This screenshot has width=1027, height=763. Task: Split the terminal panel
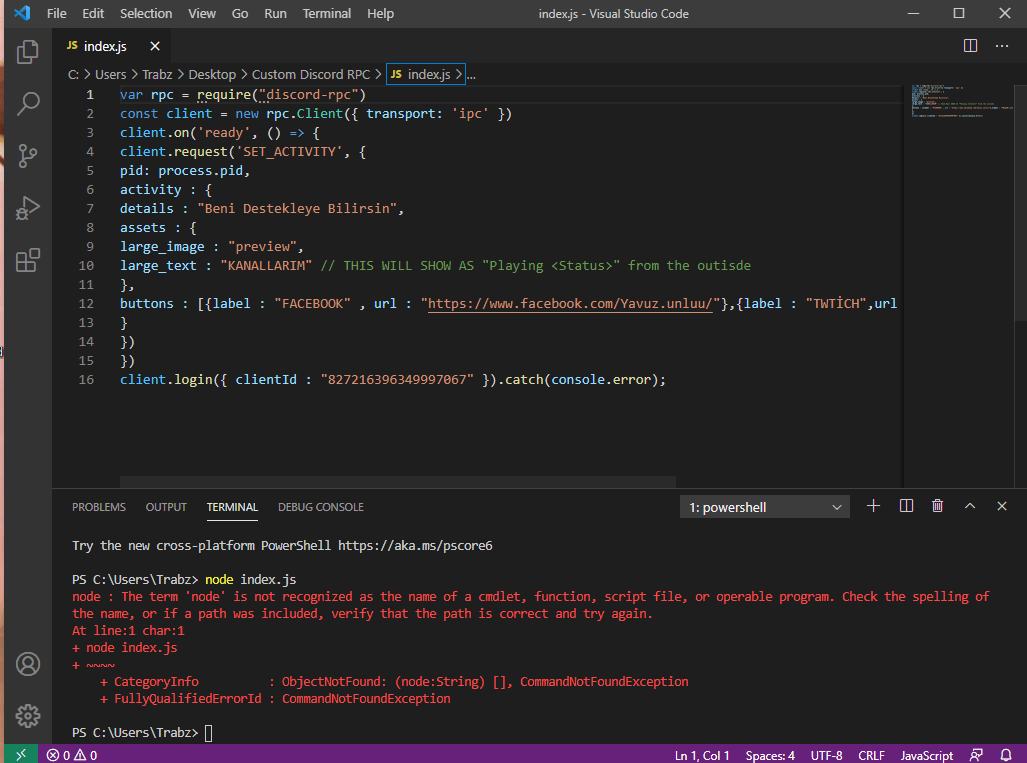click(x=906, y=506)
